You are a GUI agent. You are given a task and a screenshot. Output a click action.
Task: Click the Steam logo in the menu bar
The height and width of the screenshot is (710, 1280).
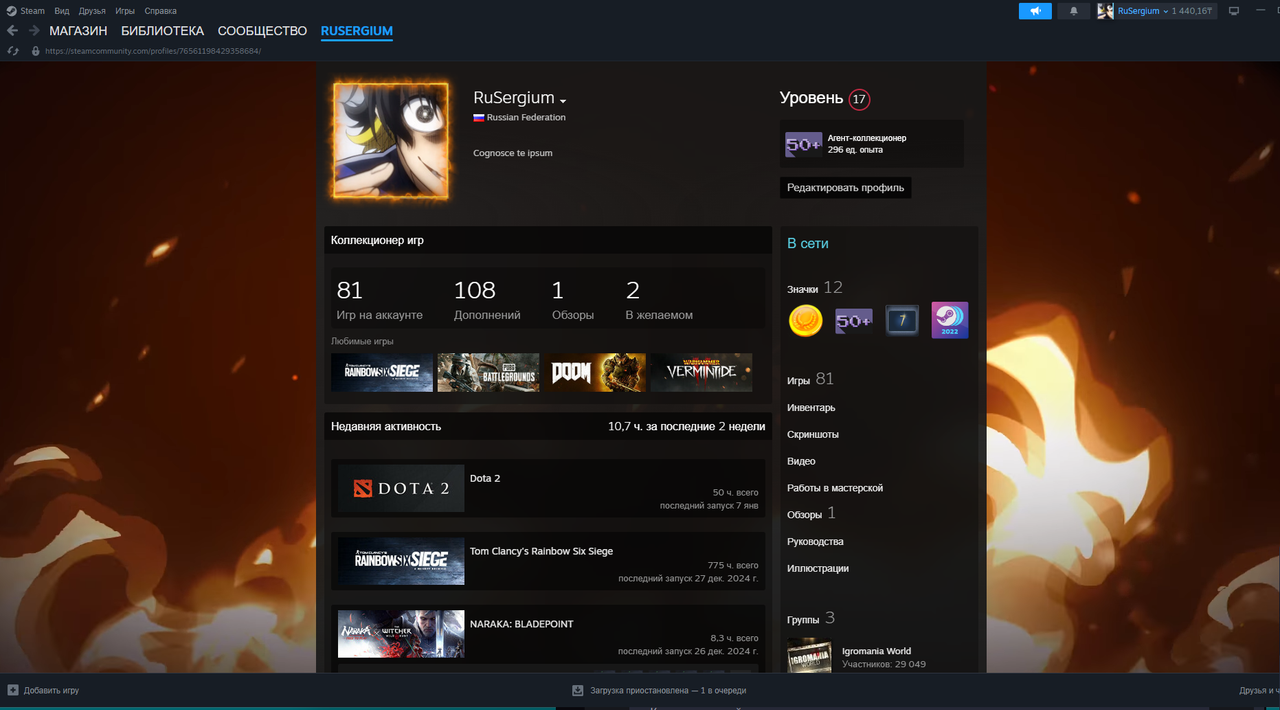[12, 11]
